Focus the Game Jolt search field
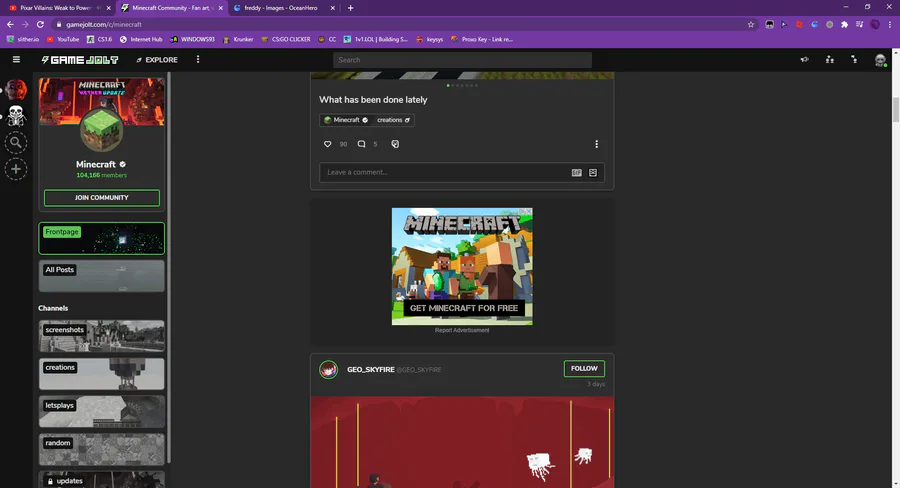The image size is (900, 488). (x=462, y=60)
